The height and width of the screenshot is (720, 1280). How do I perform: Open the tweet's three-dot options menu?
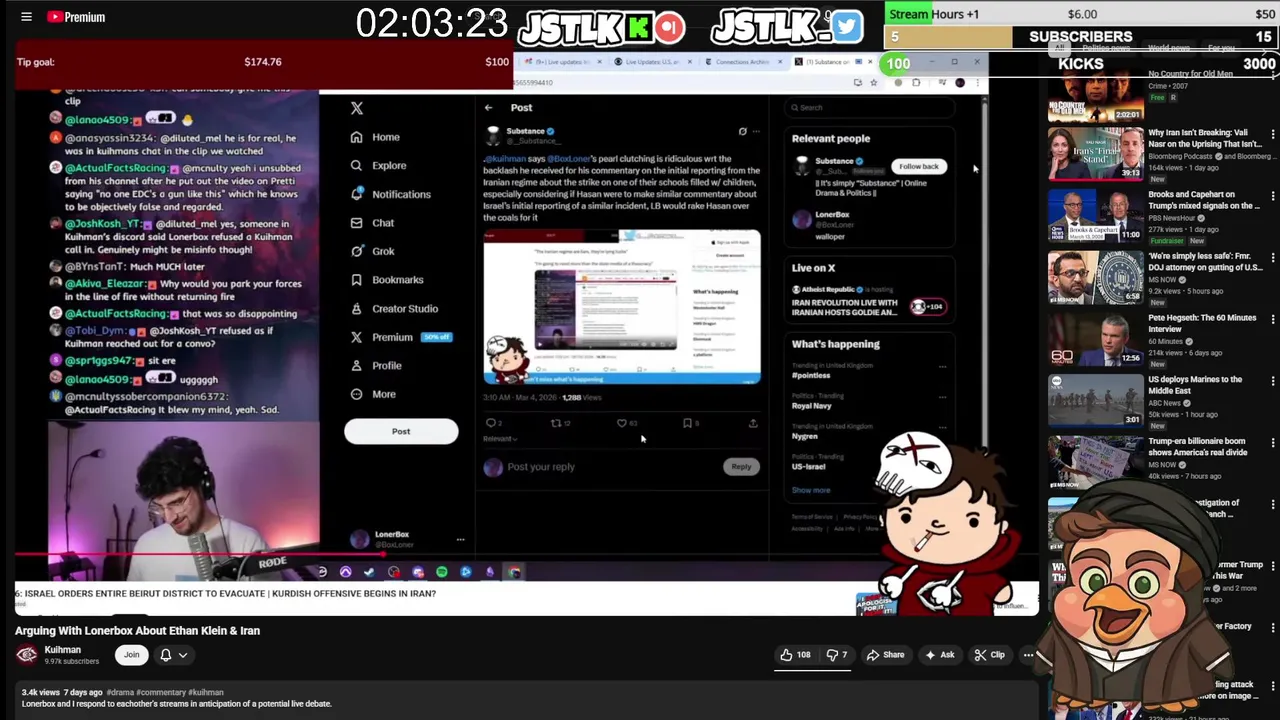756,131
